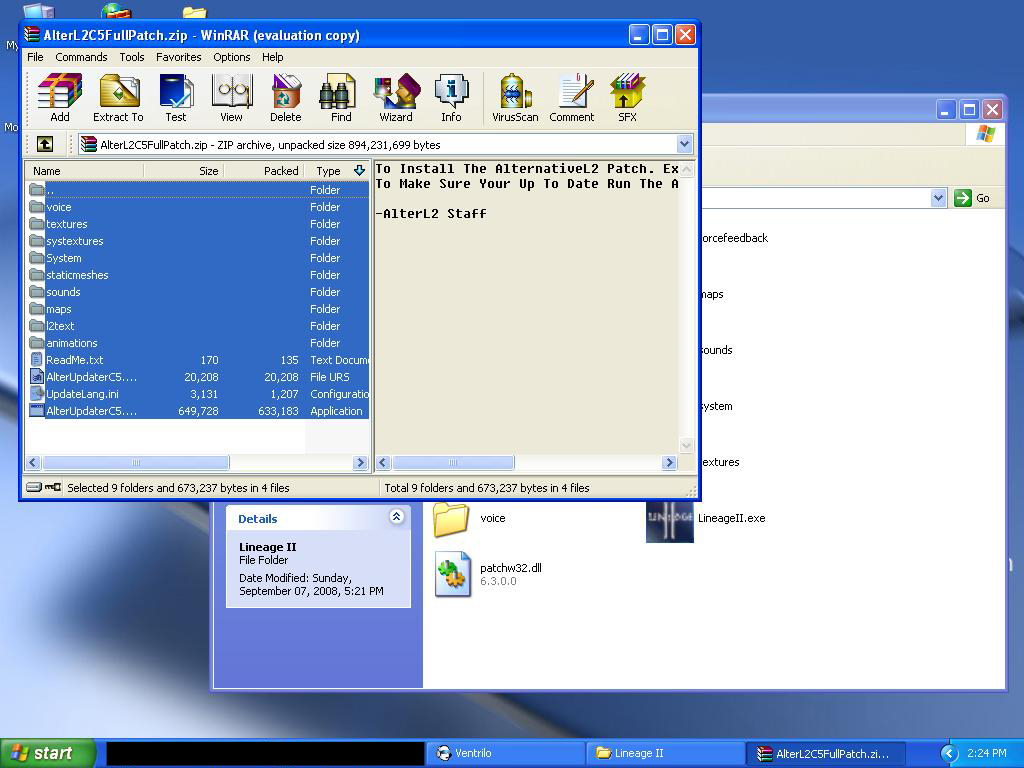1024x768 pixels.
Task: Select the systextures folder row
Action: [198, 241]
